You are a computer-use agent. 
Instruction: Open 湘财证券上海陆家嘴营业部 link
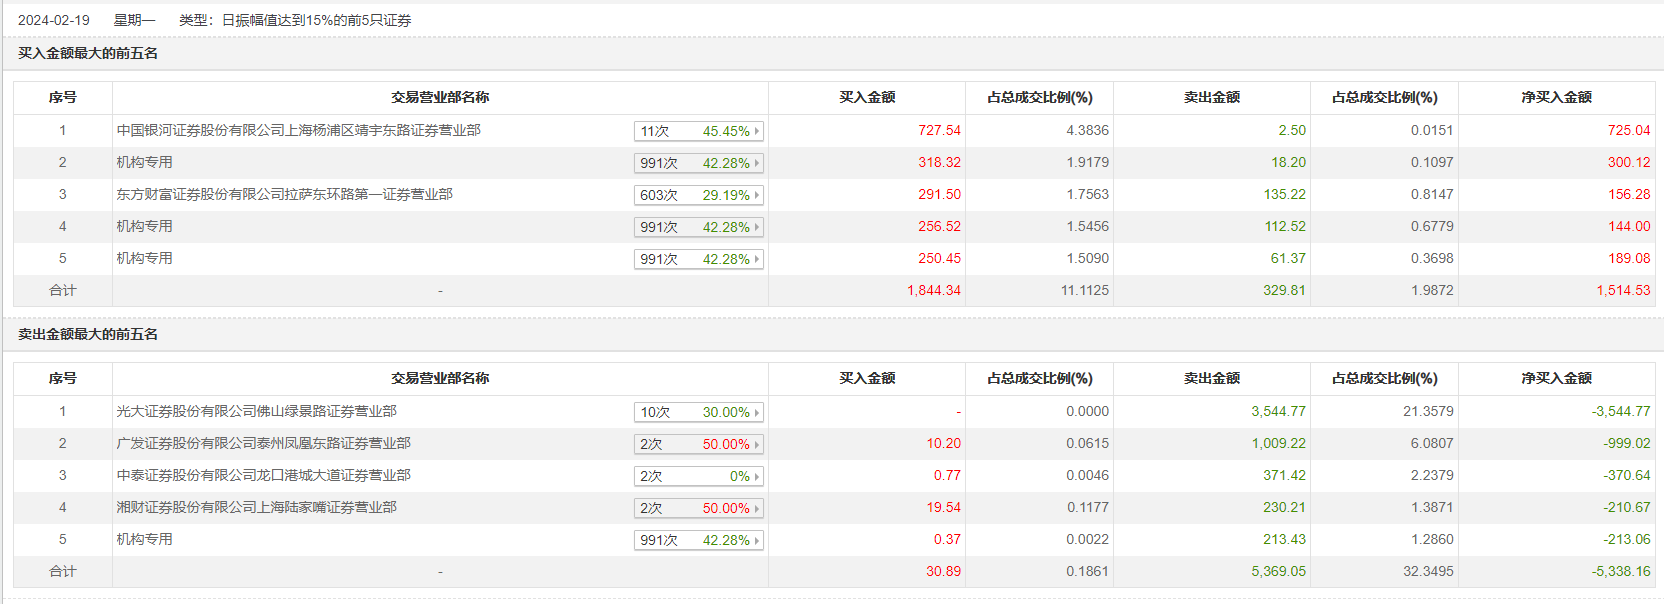256,508
